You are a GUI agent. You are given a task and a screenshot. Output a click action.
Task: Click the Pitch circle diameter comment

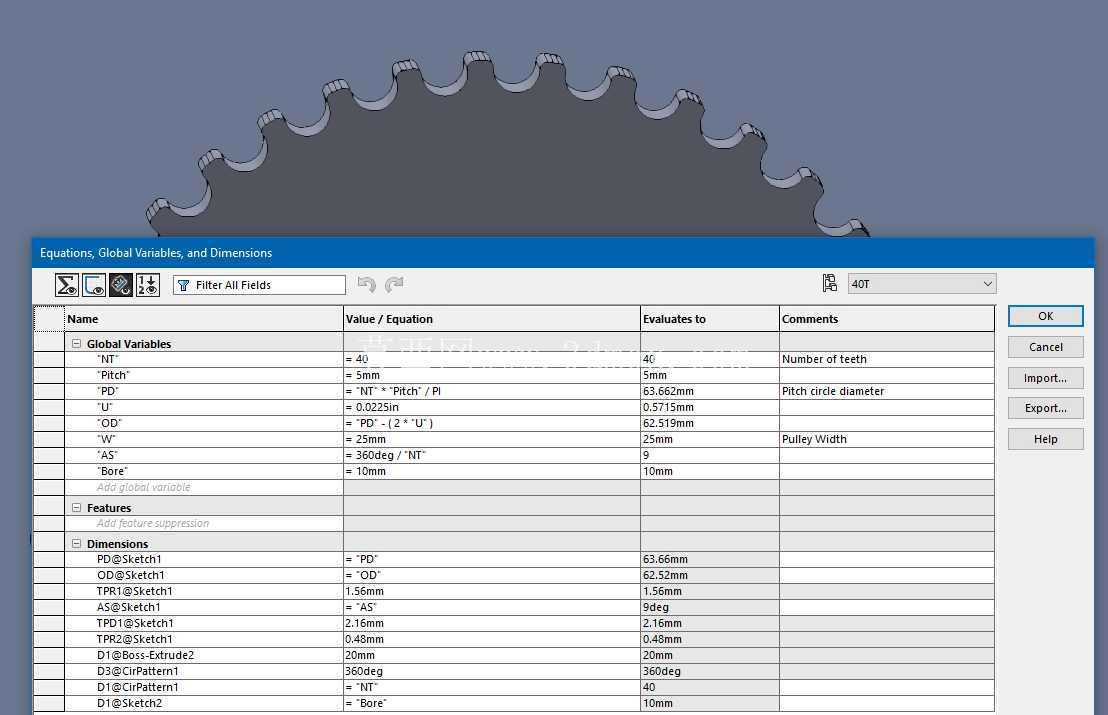coord(832,391)
